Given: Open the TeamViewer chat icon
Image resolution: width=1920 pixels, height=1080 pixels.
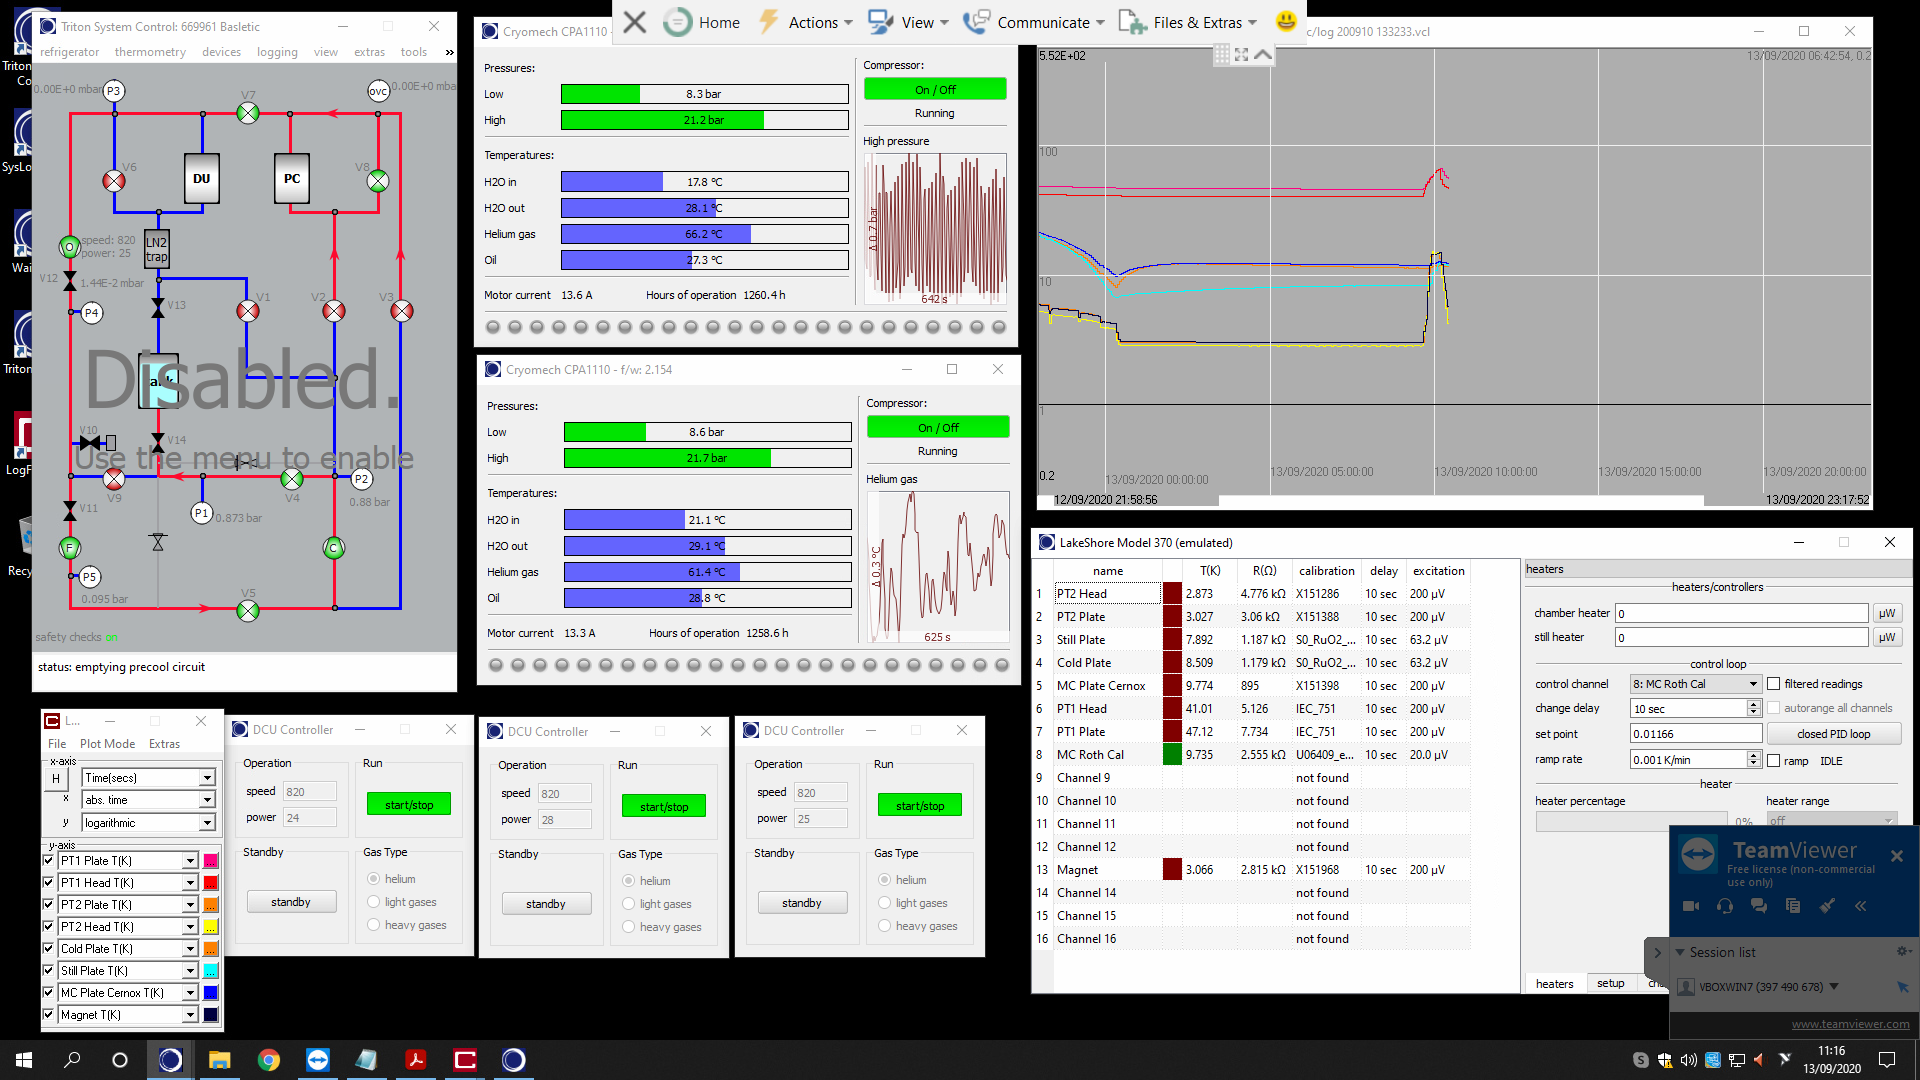Looking at the screenshot, I should [x=1759, y=906].
